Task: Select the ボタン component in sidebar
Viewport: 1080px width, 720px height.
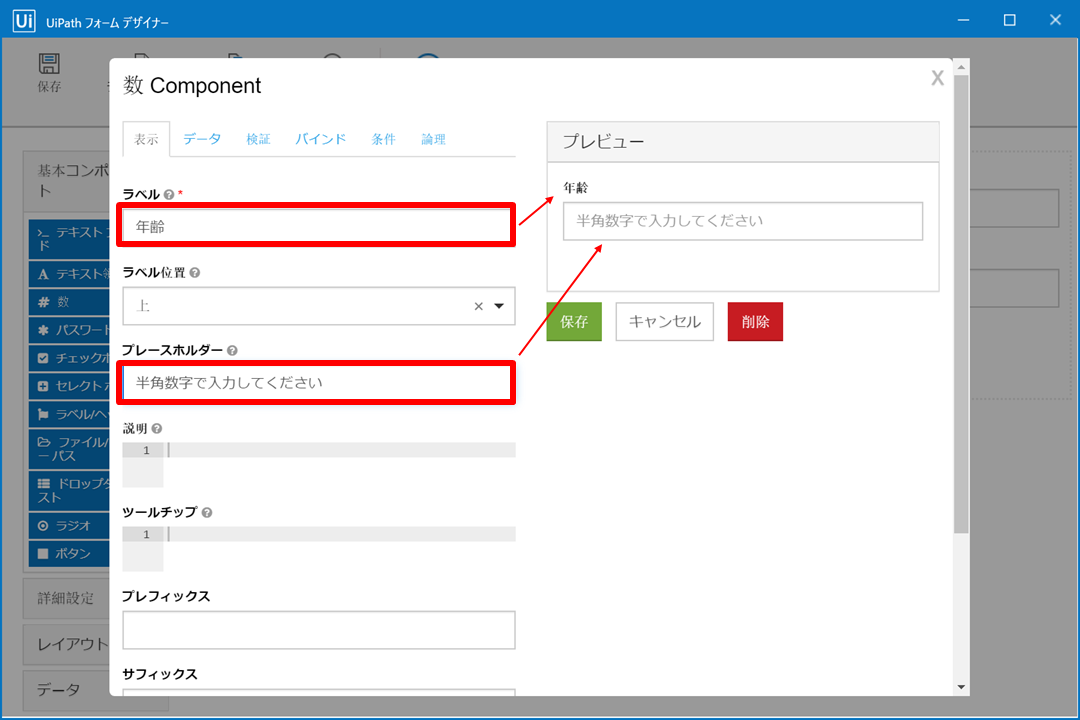Action: 70,553
